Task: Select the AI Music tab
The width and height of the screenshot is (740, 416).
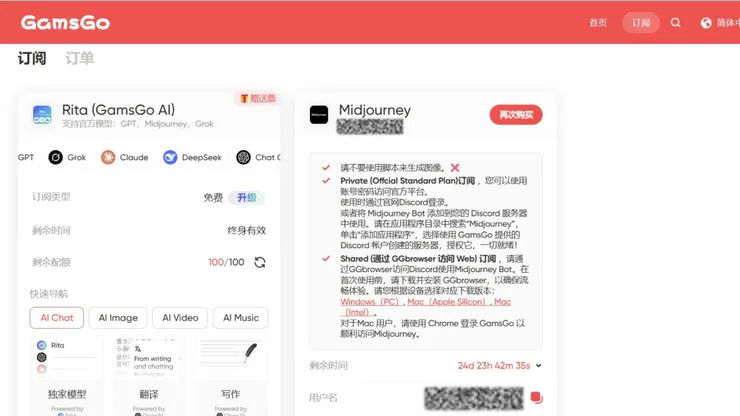Action: point(241,318)
